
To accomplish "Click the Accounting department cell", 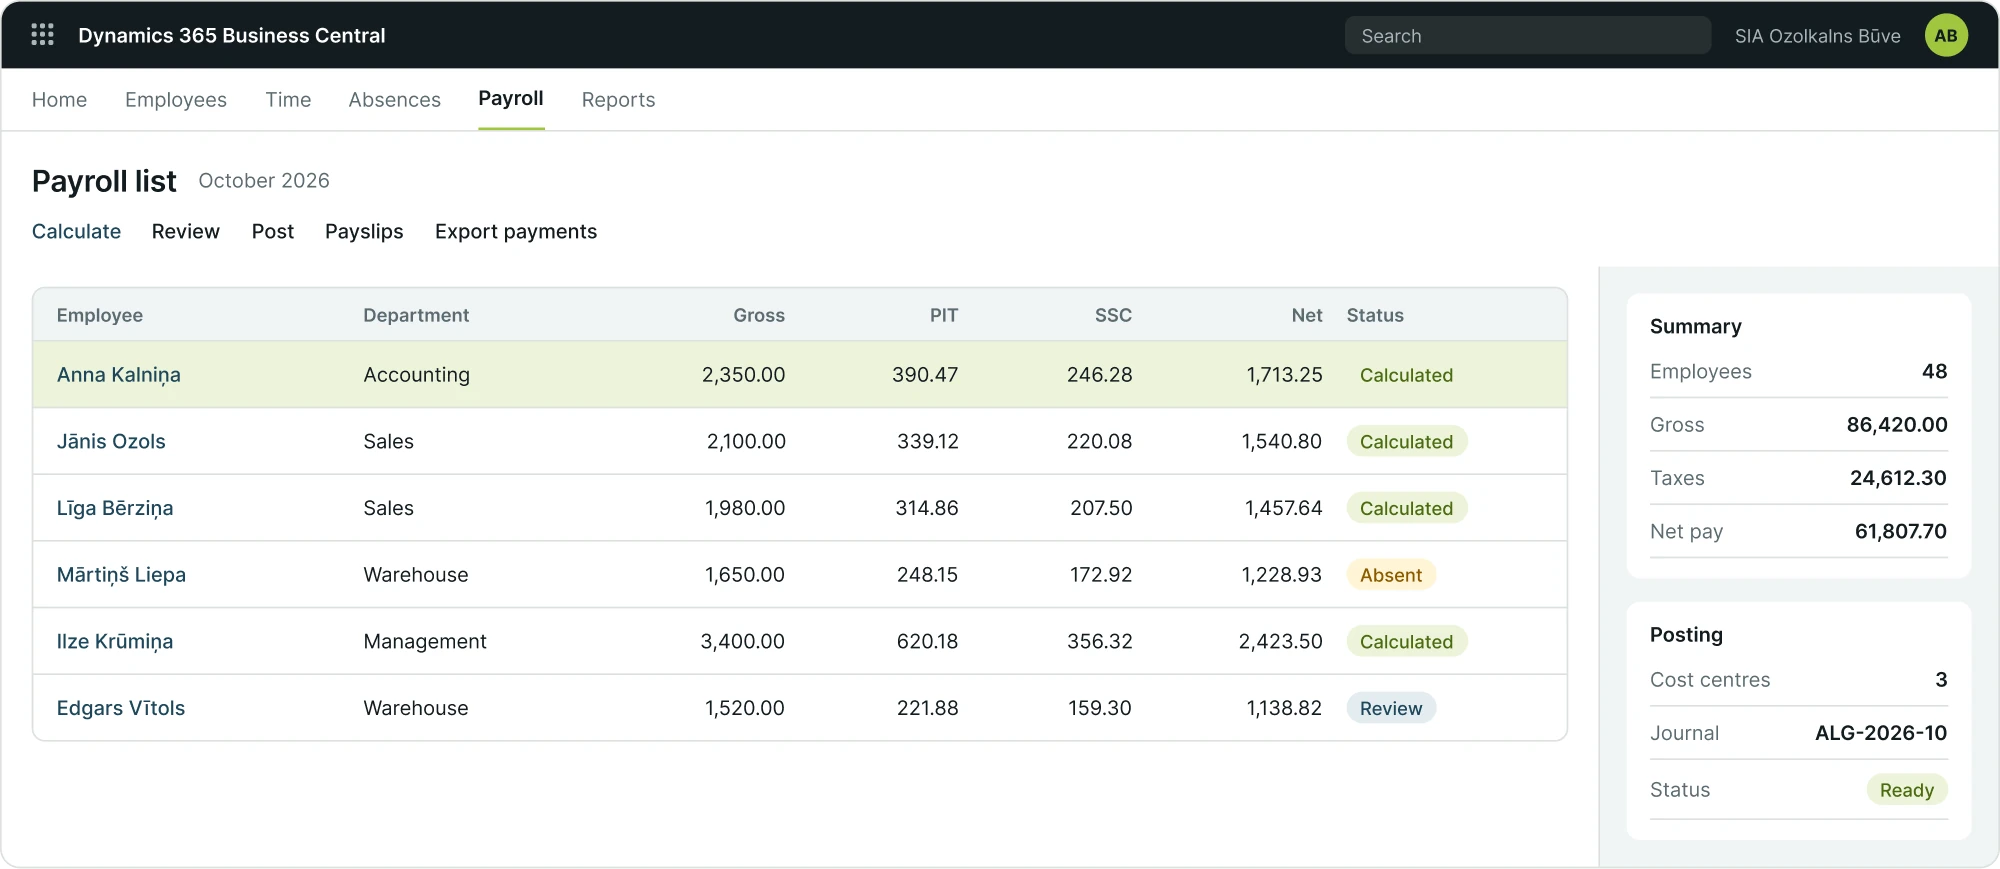I will [x=416, y=375].
